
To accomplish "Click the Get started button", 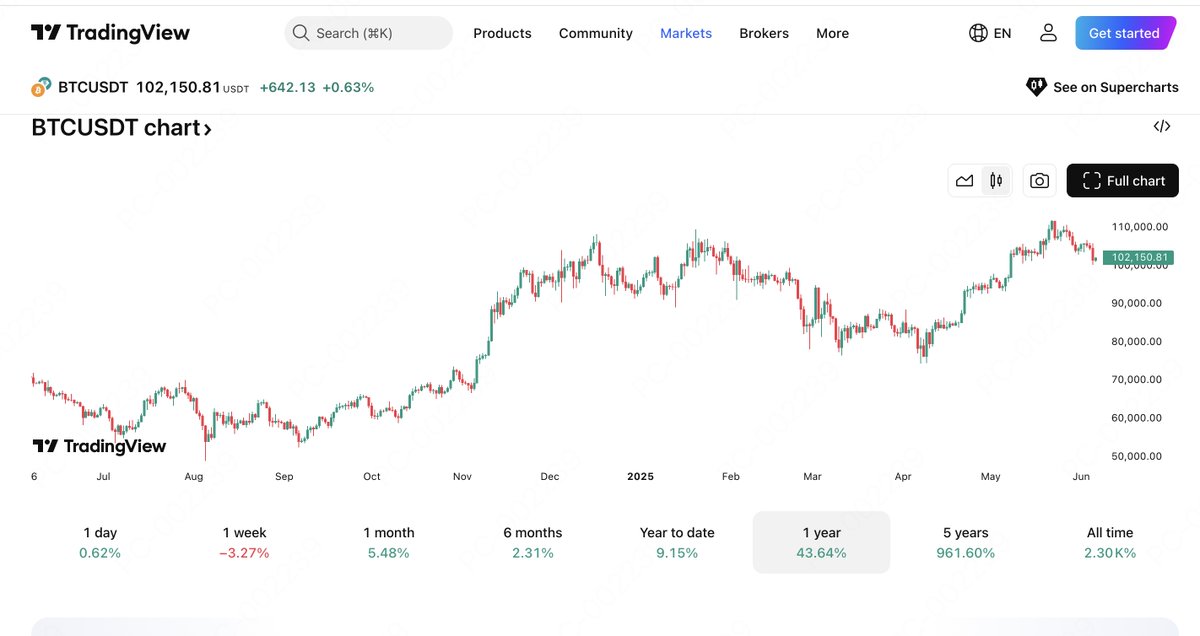I will [x=1124, y=32].
